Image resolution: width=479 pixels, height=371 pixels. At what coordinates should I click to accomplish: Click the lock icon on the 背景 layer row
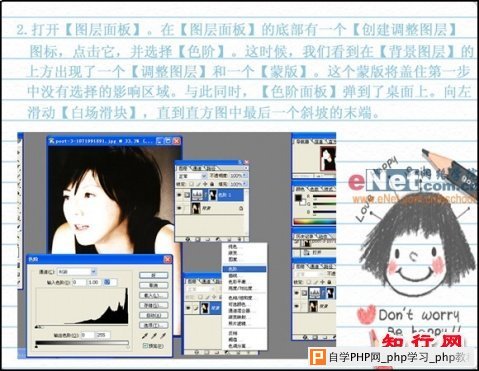241,208
